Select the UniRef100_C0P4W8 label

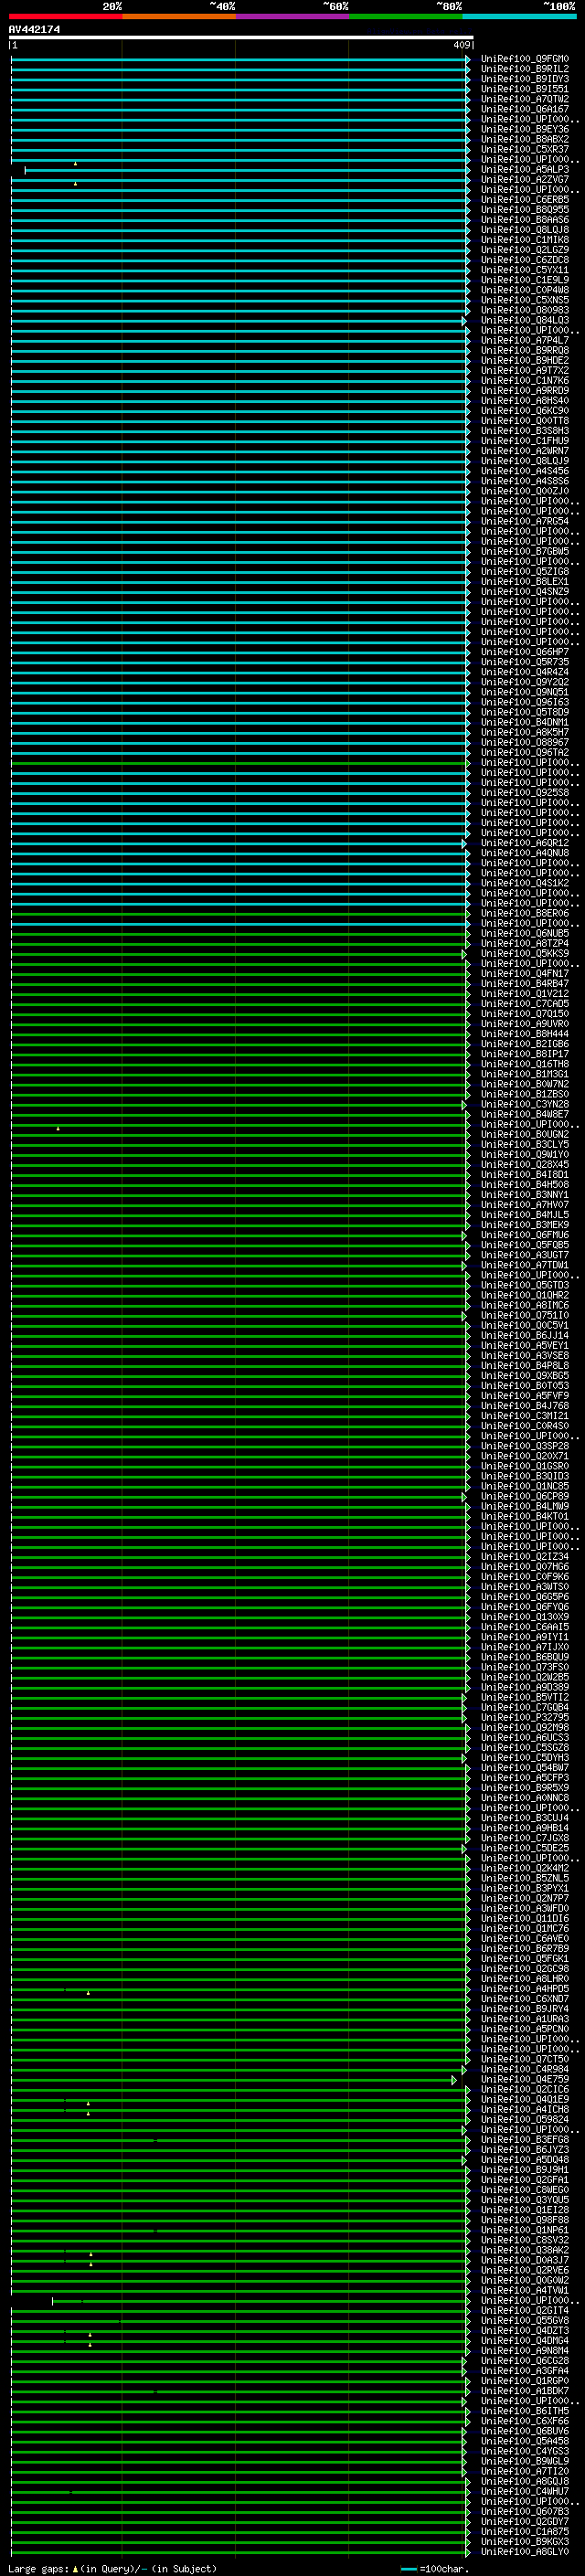point(525,290)
